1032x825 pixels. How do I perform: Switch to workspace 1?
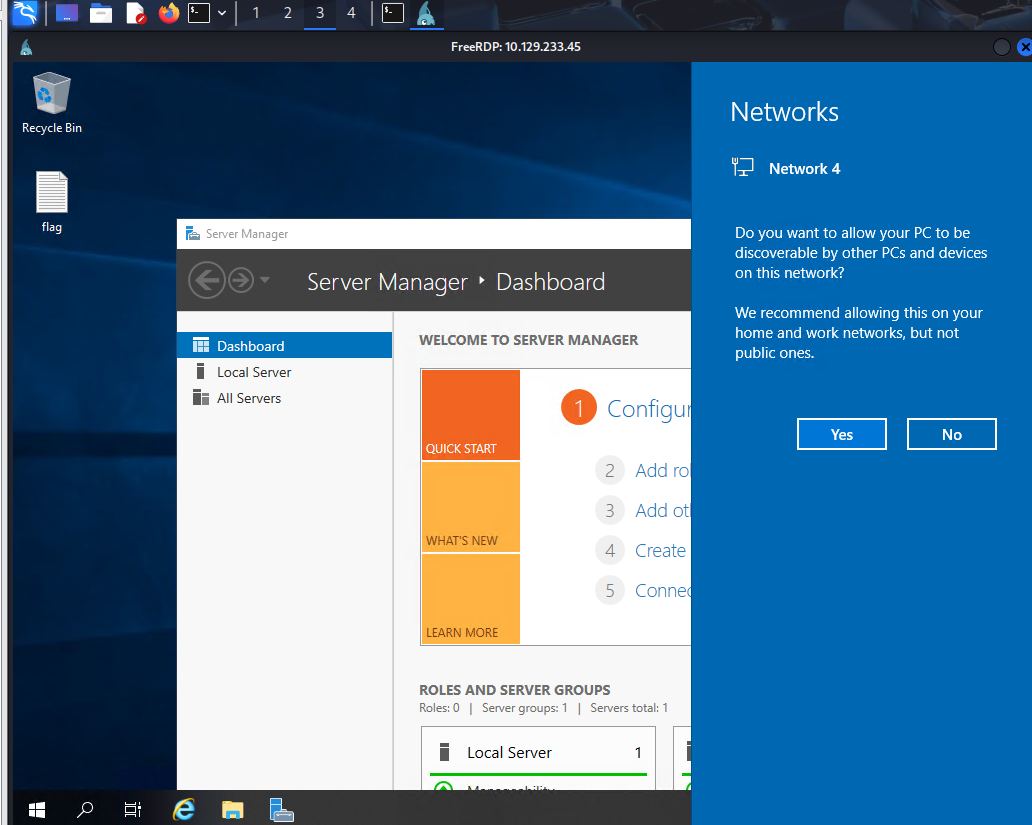tap(255, 13)
